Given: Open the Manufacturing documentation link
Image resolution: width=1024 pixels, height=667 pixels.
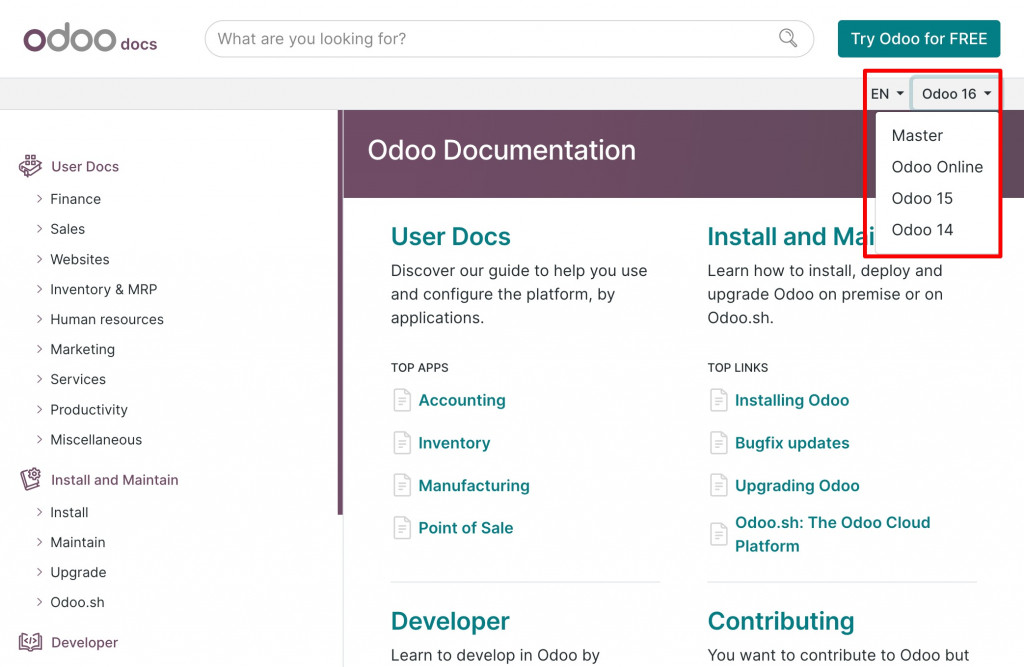Looking at the screenshot, I should 474,485.
